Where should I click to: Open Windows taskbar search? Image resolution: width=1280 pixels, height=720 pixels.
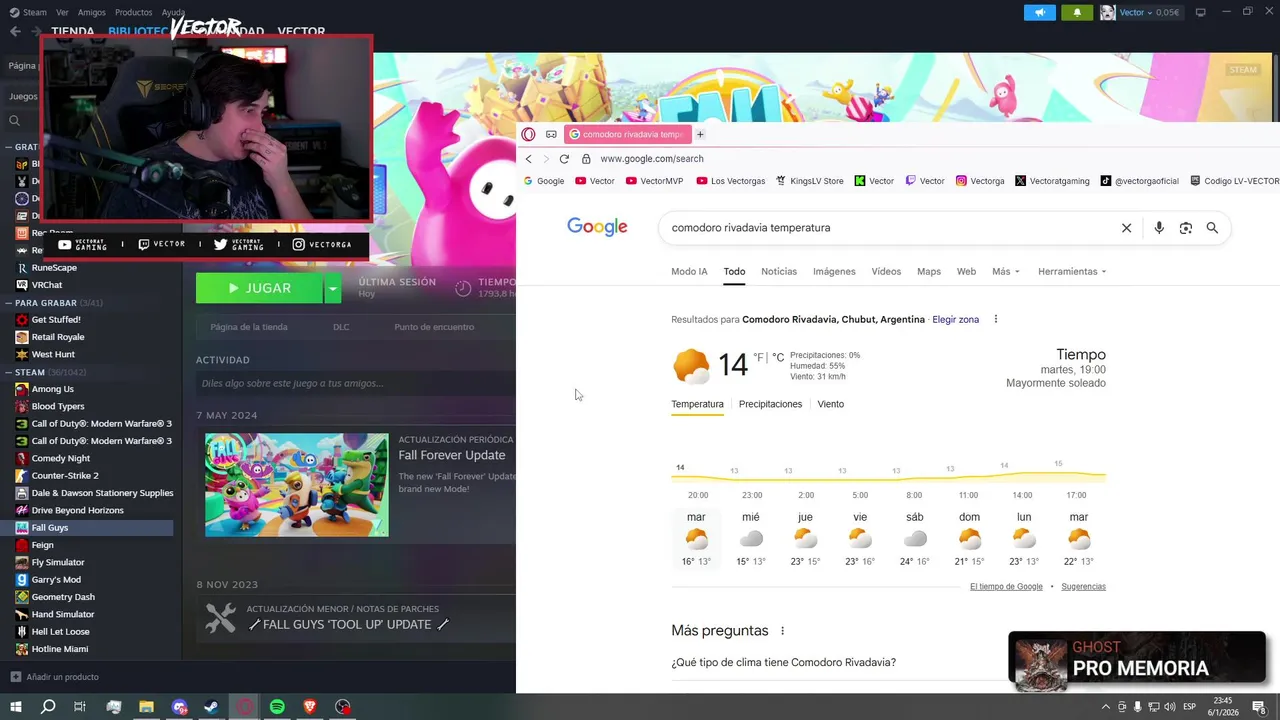tap(48, 707)
